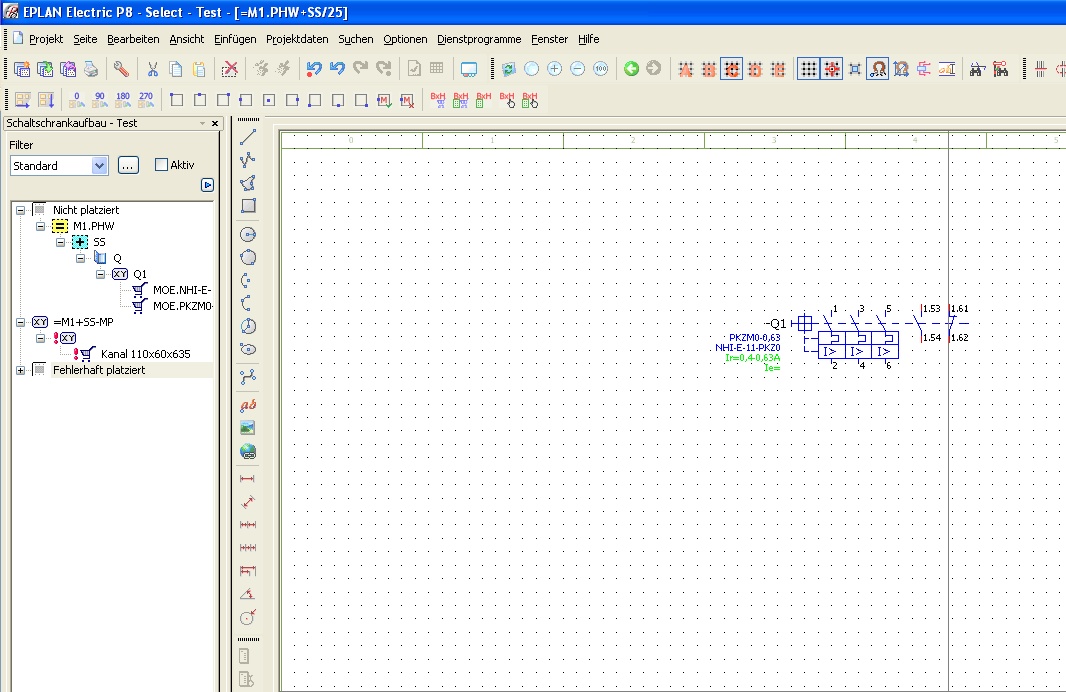Screen dimensions: 1066x692
Task: Go back with the green arrow
Action: [632, 69]
